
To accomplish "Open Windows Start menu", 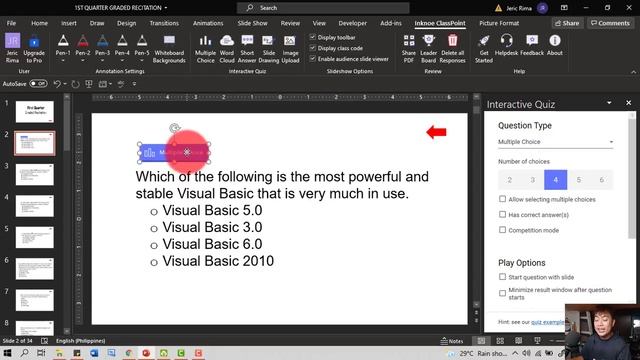I will (x=7, y=353).
